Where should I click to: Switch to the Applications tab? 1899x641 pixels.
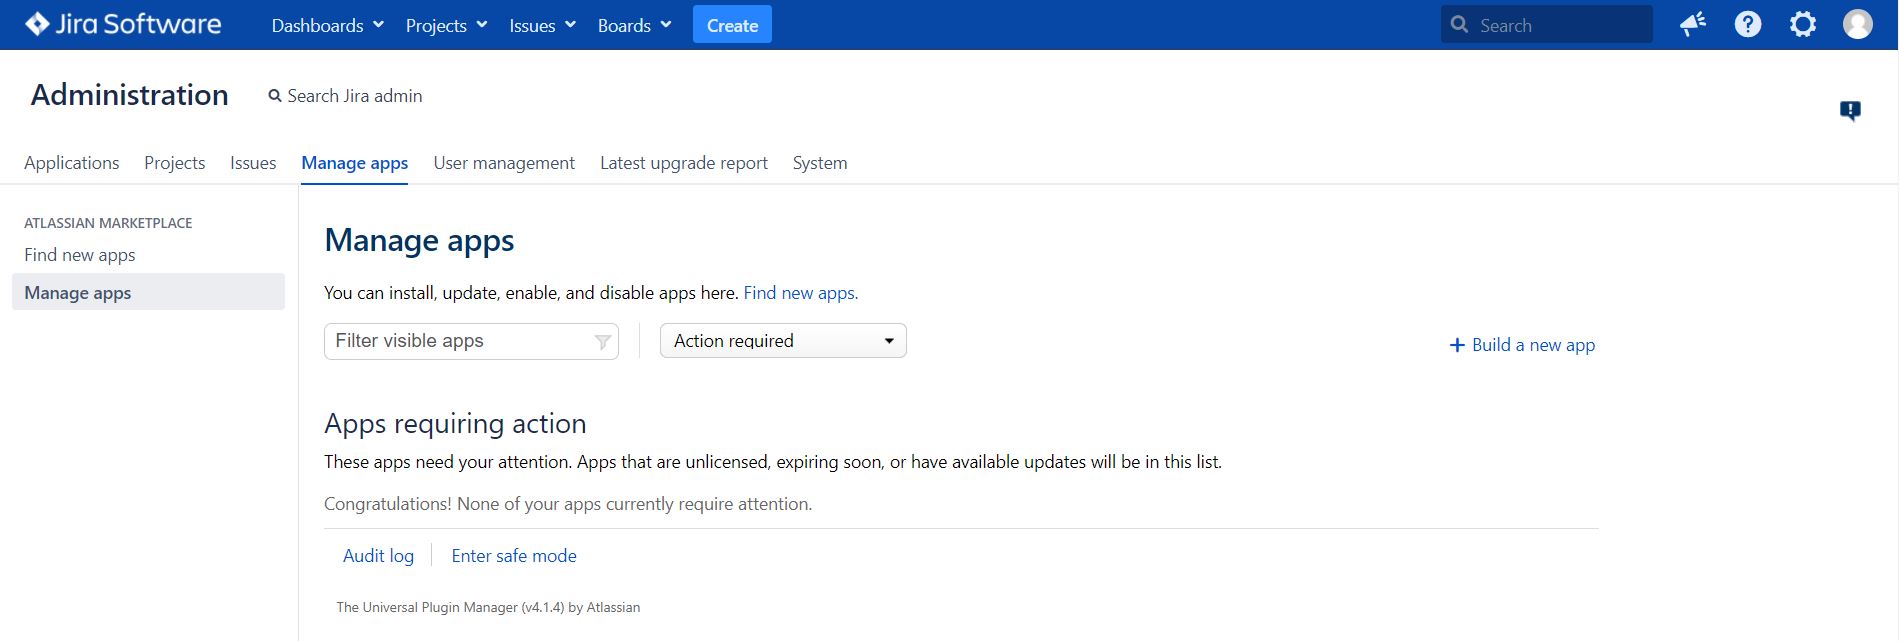pos(71,163)
